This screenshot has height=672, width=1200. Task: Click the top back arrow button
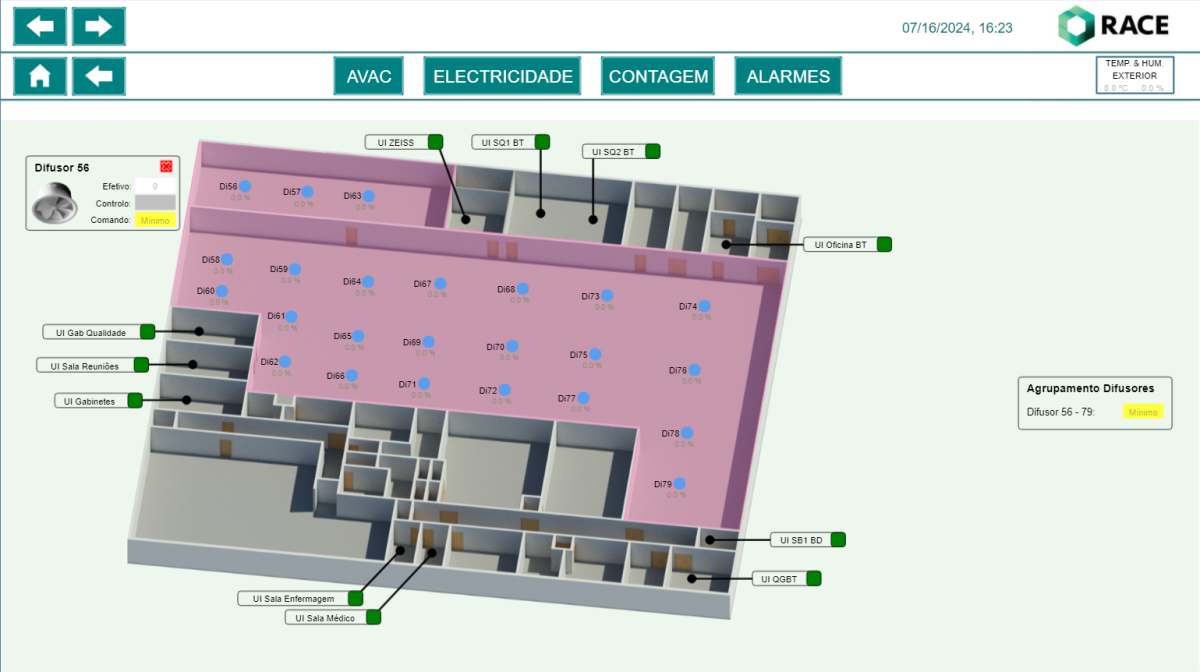(40, 26)
